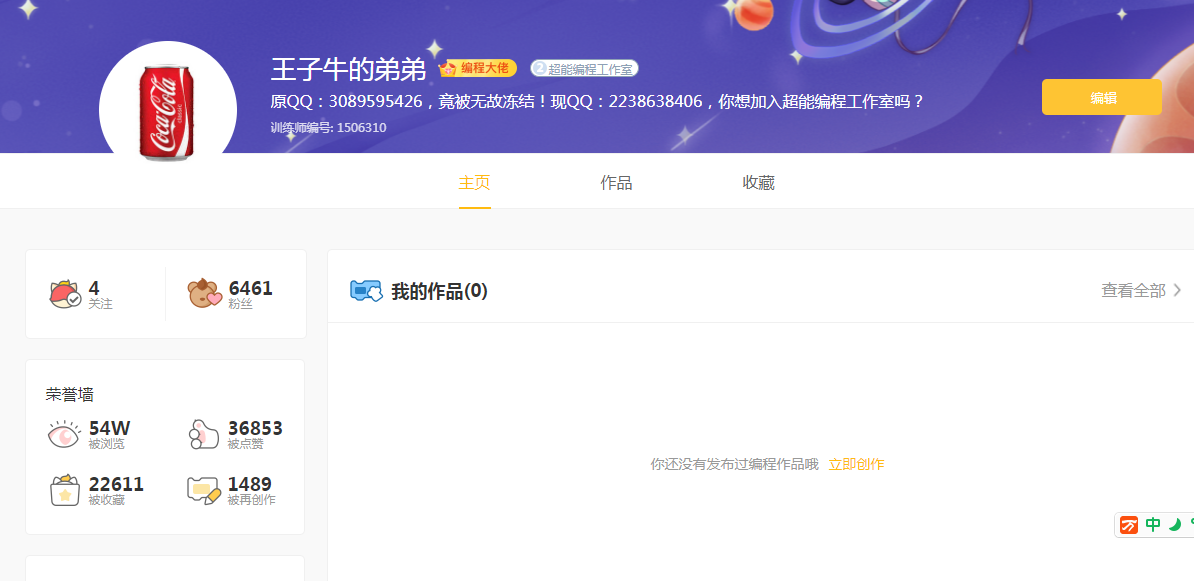The height and width of the screenshot is (581, 1194).
Task: Click the 我的作品 section icon
Action: click(366, 290)
